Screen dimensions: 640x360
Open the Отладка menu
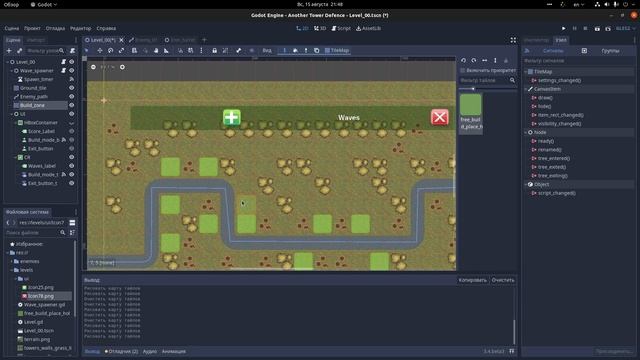(x=55, y=29)
